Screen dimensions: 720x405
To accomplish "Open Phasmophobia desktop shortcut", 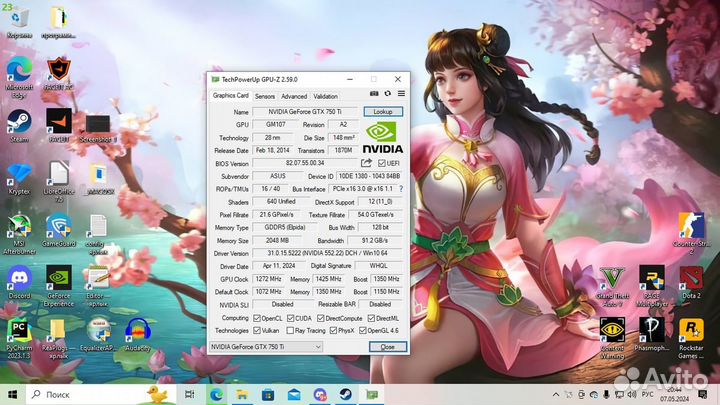I will [652, 335].
